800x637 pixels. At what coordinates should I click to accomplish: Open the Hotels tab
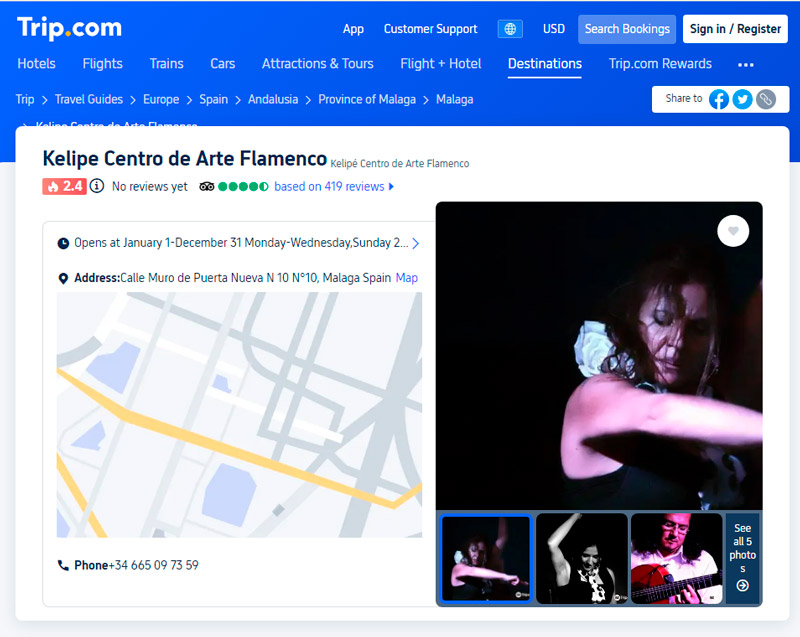tap(36, 64)
